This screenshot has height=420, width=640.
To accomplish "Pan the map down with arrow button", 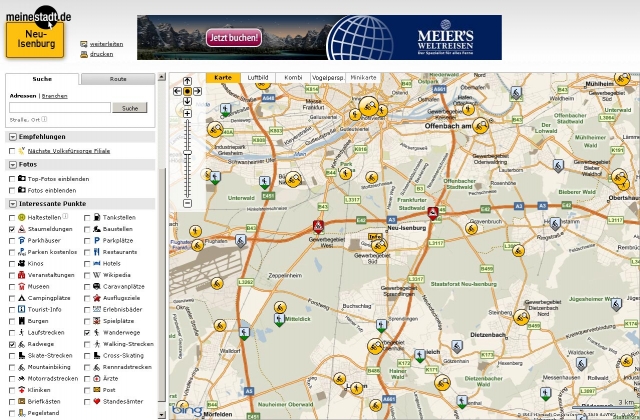I will pyautogui.click(x=187, y=101).
